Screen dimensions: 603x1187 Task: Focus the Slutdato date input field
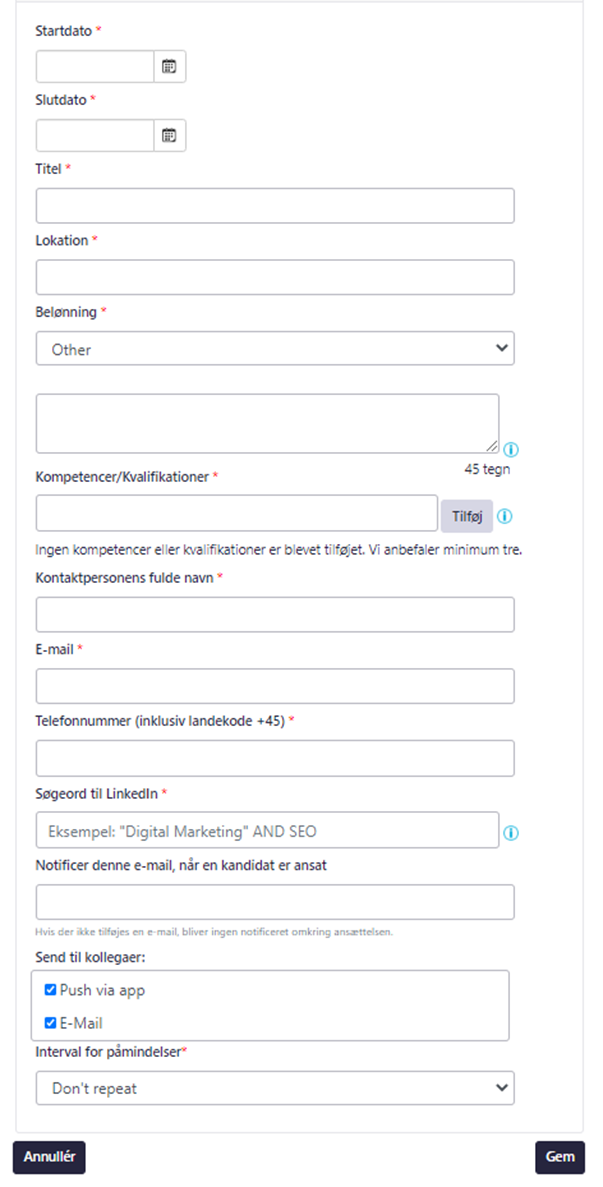tap(95, 135)
